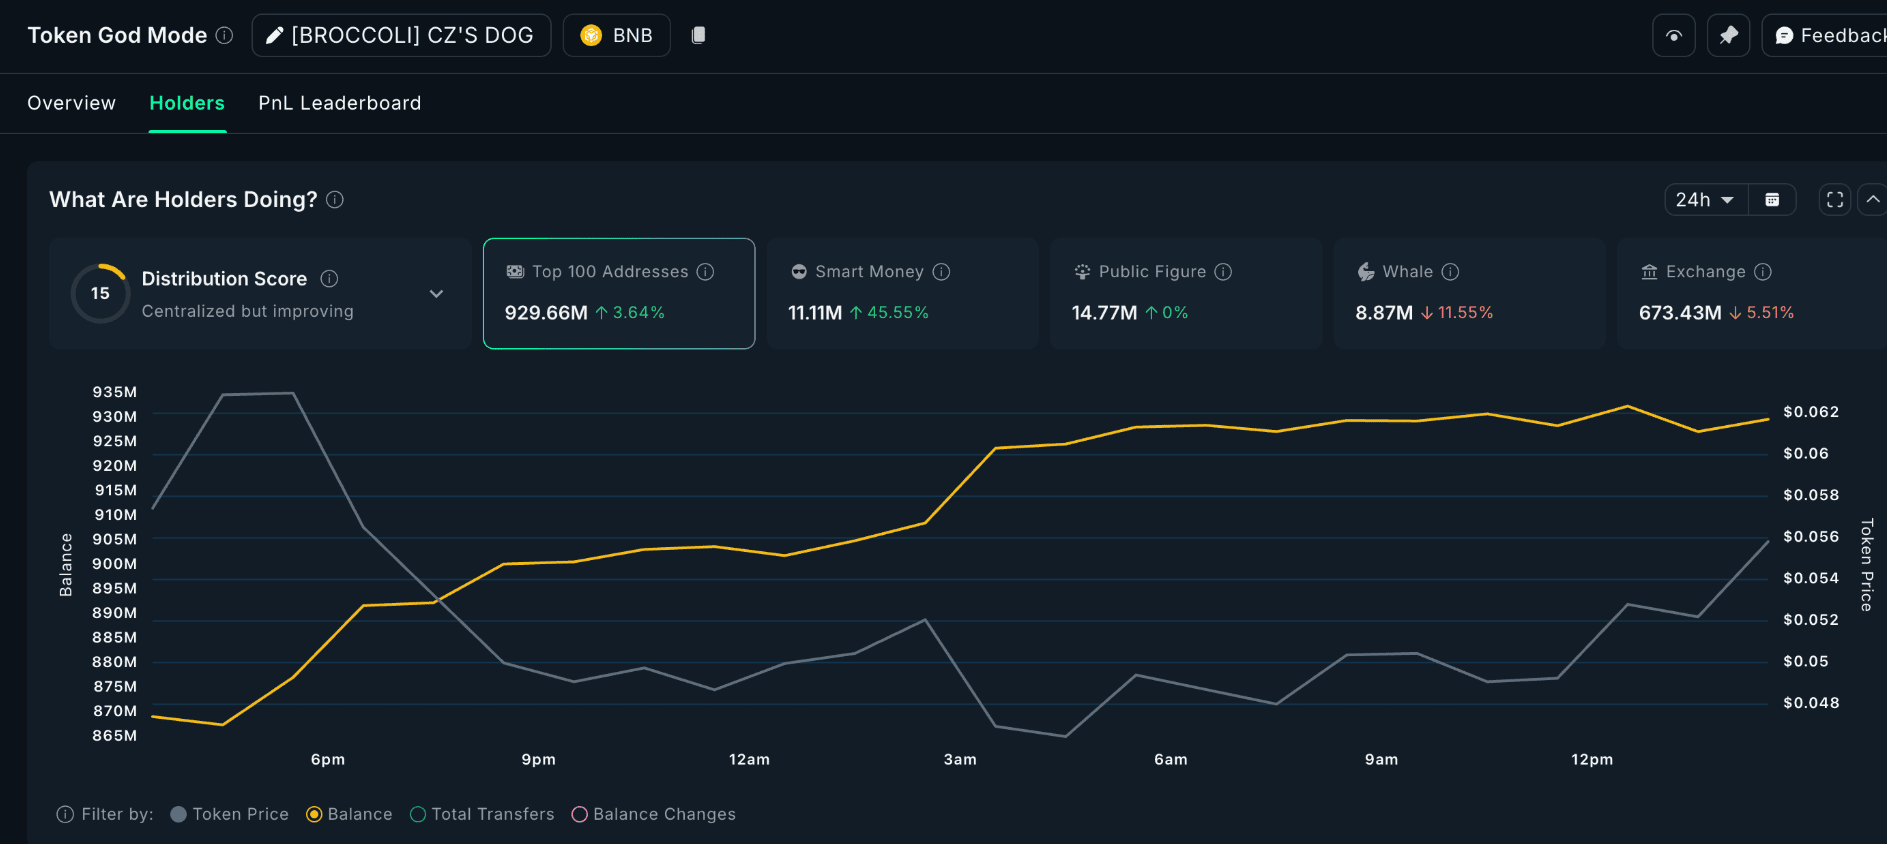This screenshot has height=844, width=1887.
Task: Select the Balance filter color indicator
Action: click(x=314, y=814)
